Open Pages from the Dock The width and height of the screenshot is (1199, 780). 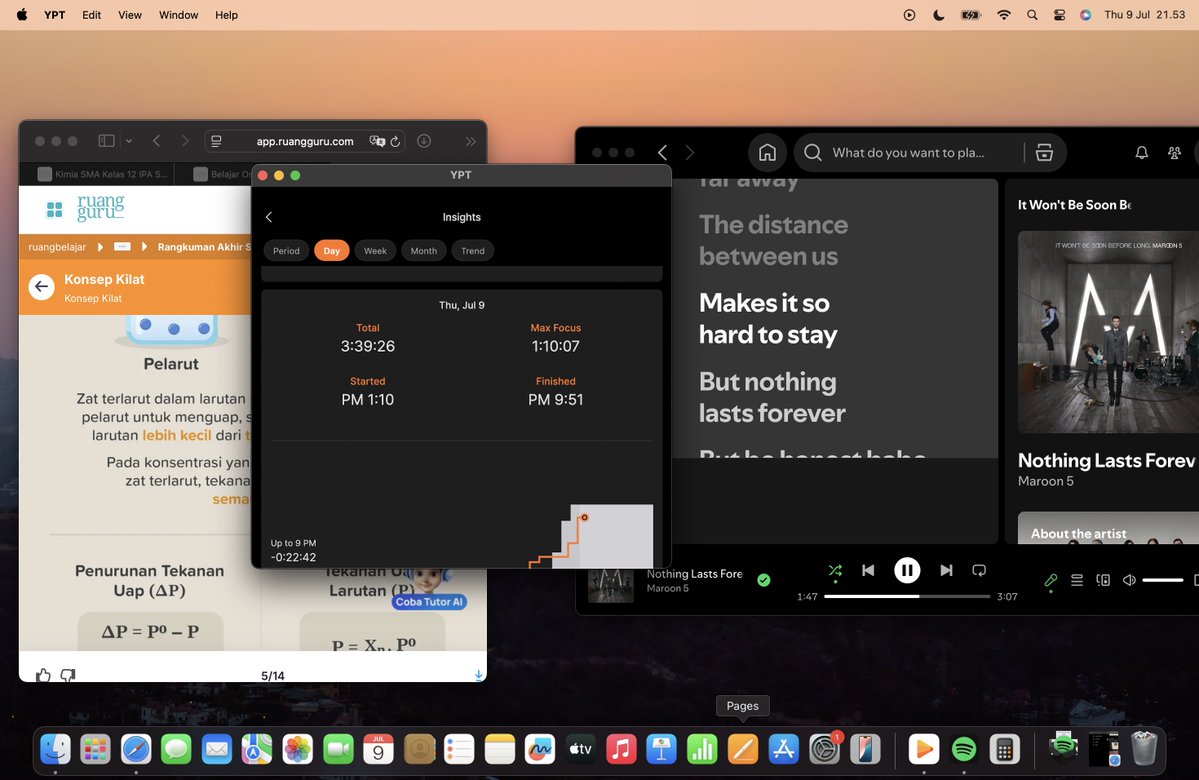click(x=742, y=749)
